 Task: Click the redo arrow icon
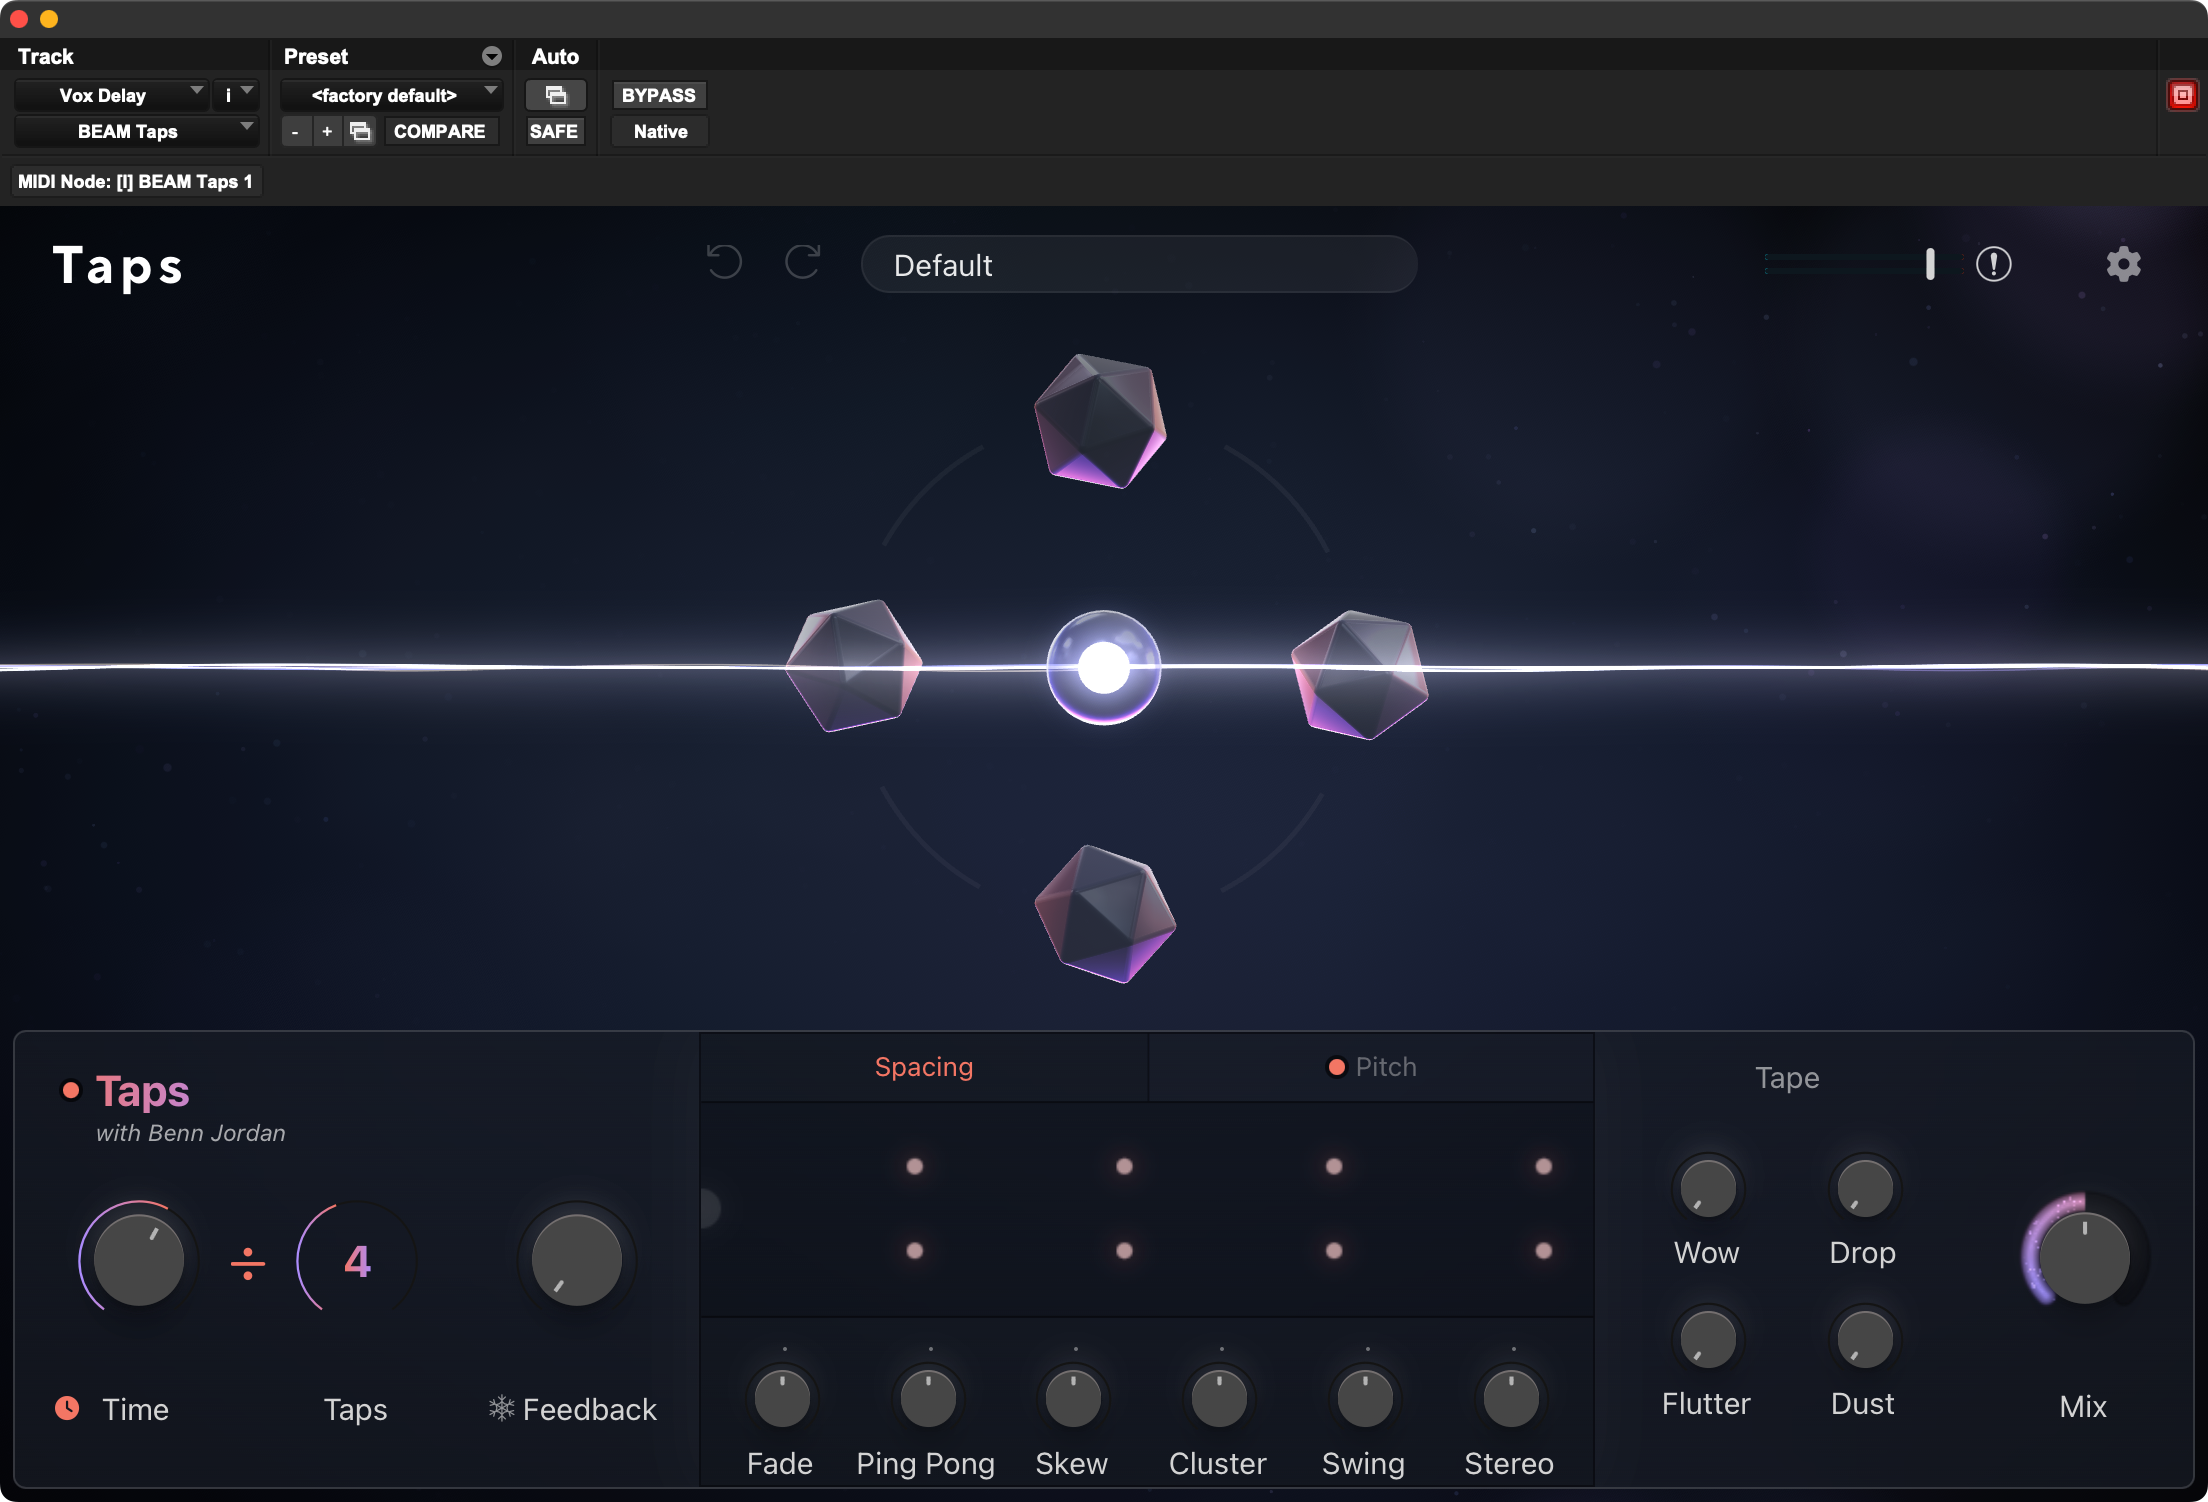(802, 262)
